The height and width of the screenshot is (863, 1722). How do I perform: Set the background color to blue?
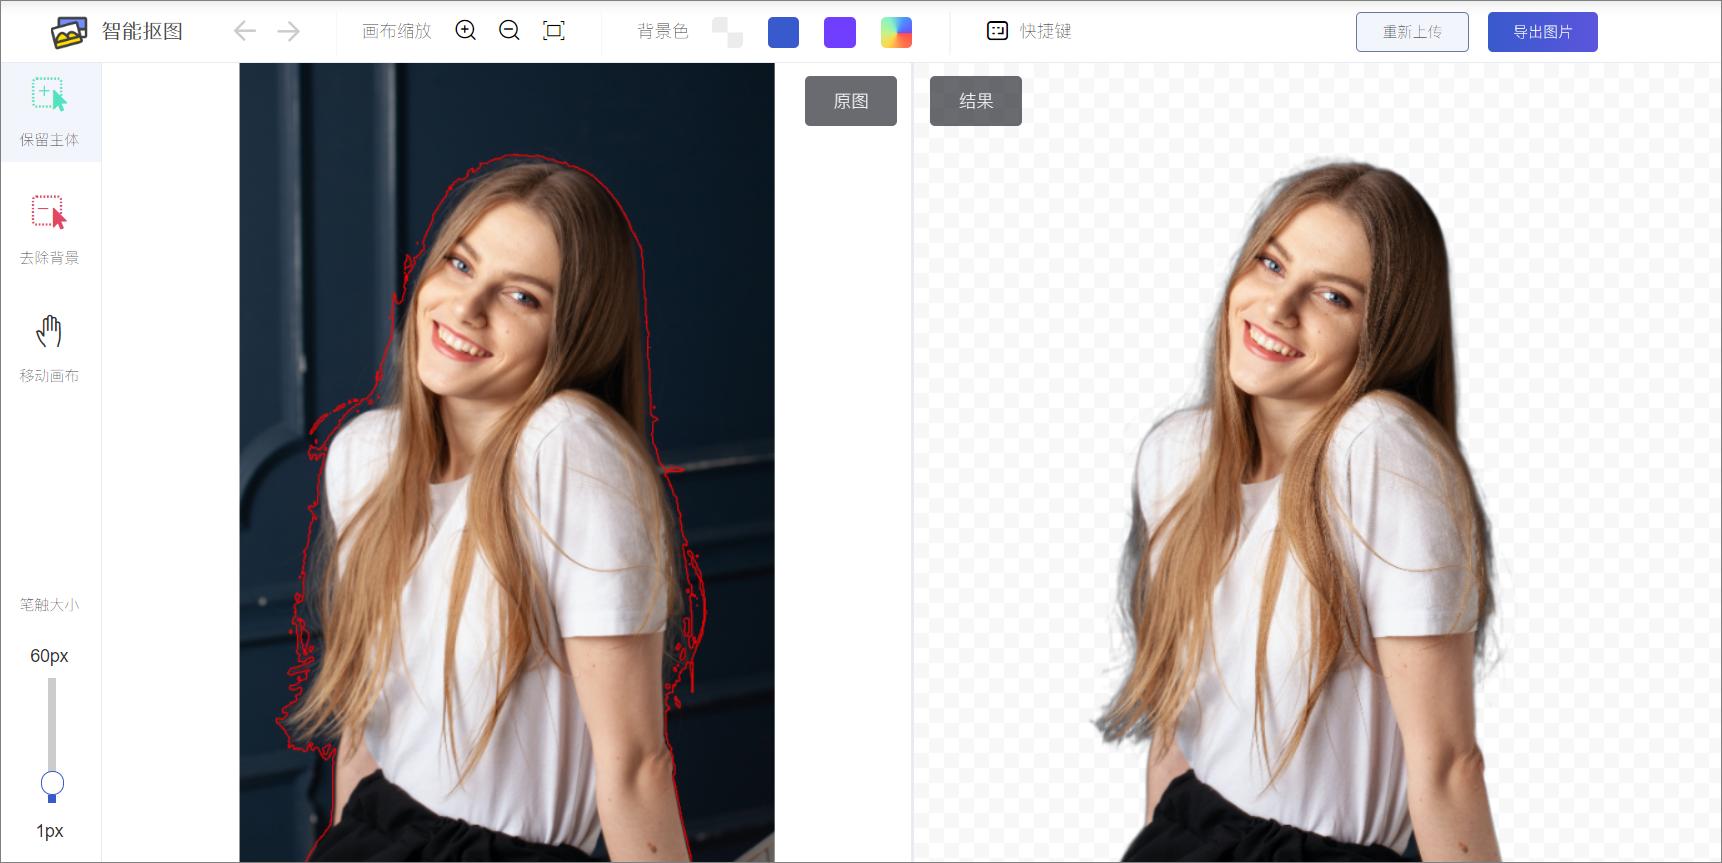pyautogui.click(x=784, y=32)
